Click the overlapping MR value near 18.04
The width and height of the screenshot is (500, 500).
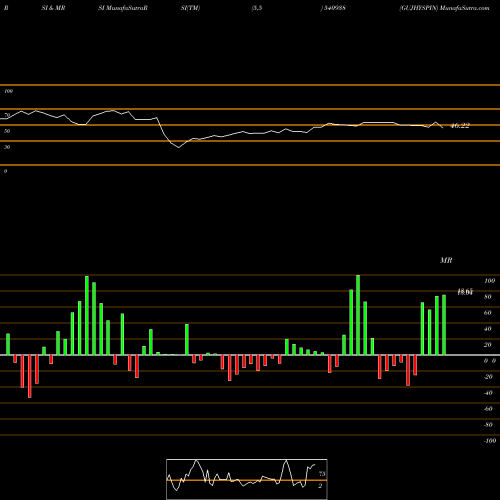(465, 292)
